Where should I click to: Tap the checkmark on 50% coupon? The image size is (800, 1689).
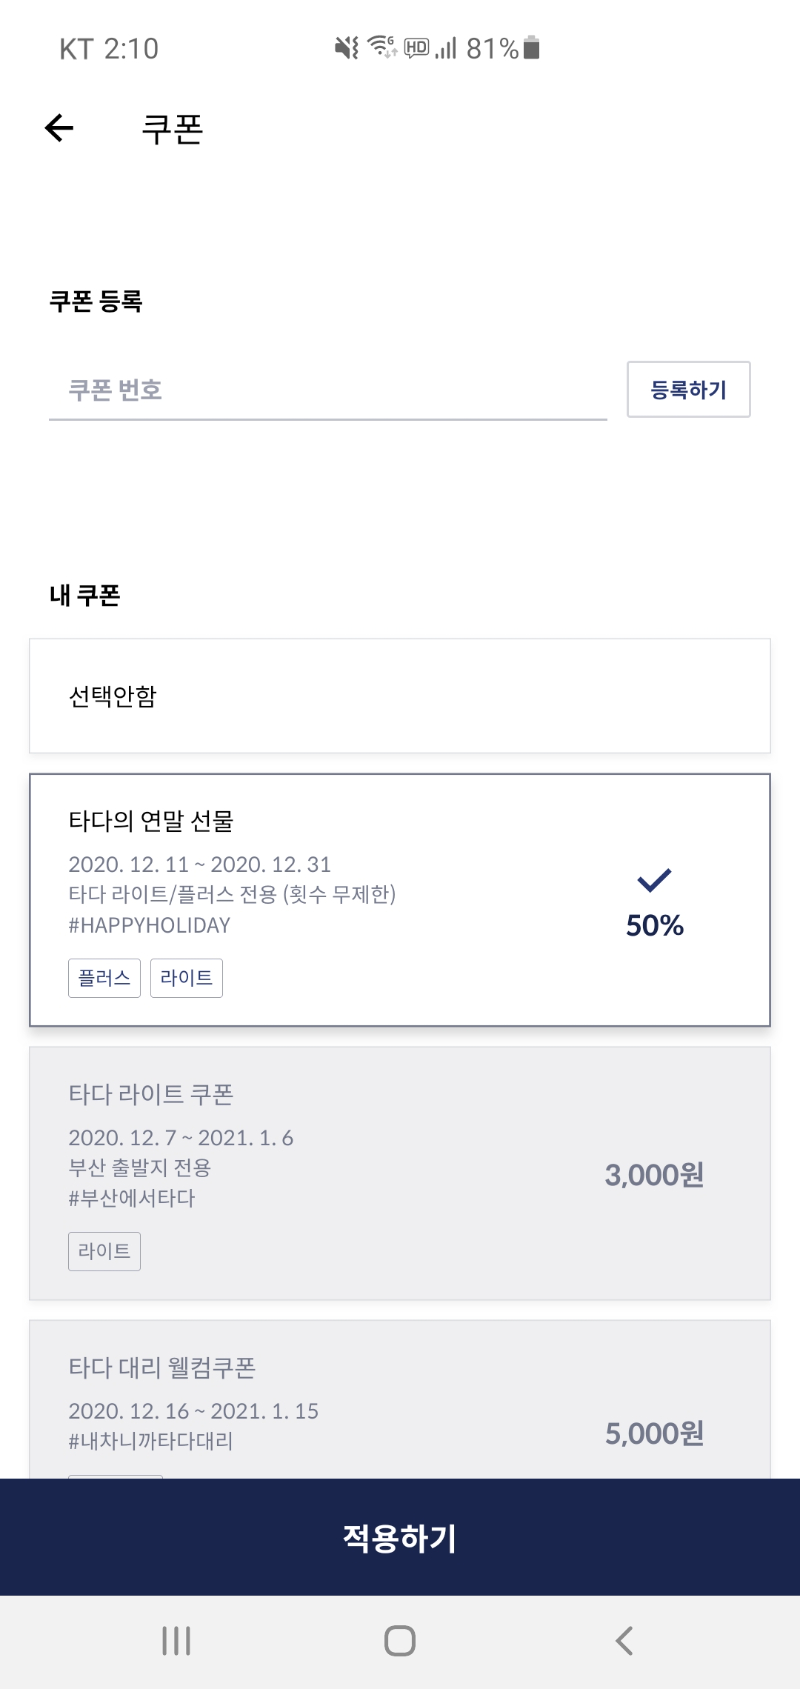(654, 880)
